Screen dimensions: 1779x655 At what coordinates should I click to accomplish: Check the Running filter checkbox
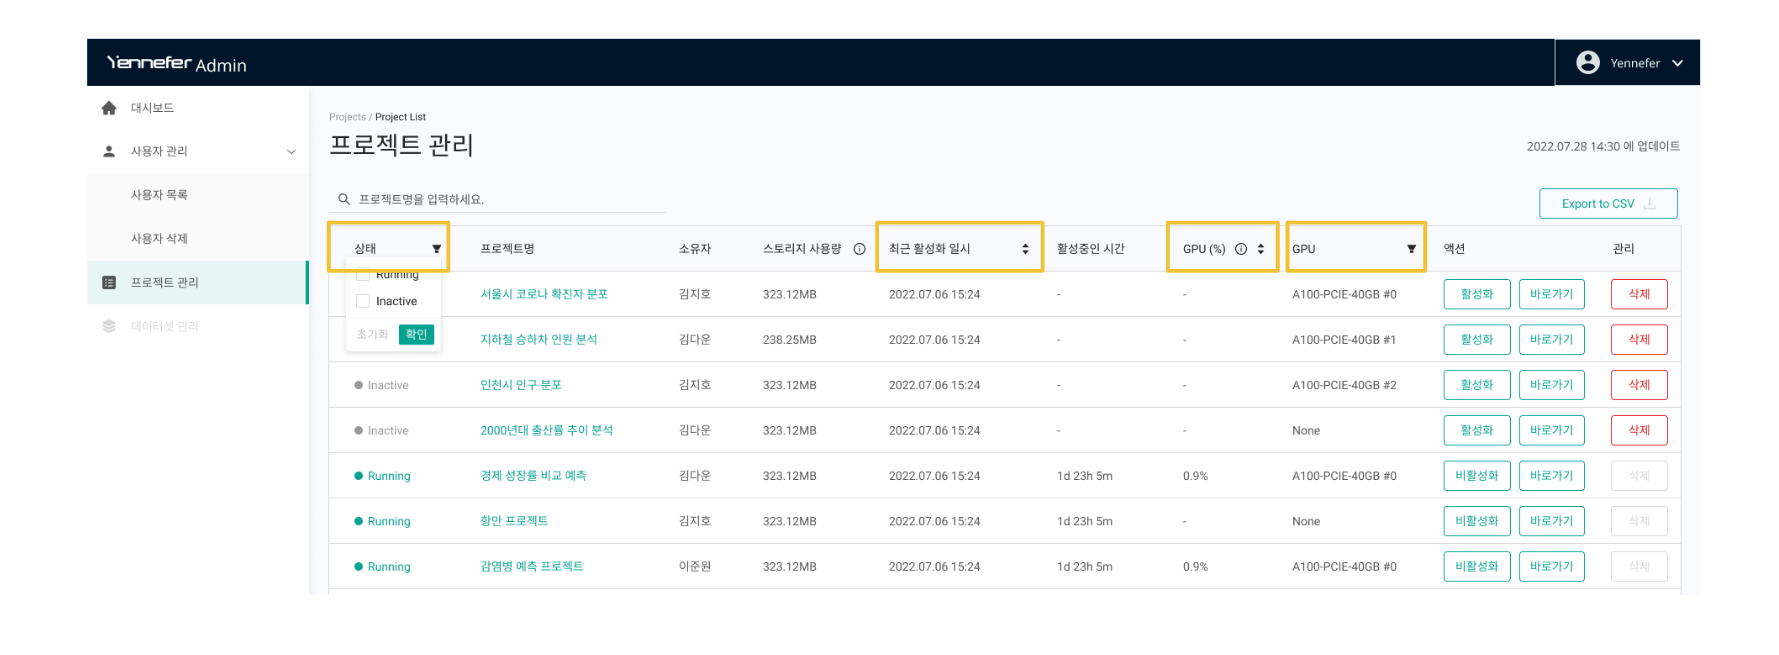coord(363,275)
